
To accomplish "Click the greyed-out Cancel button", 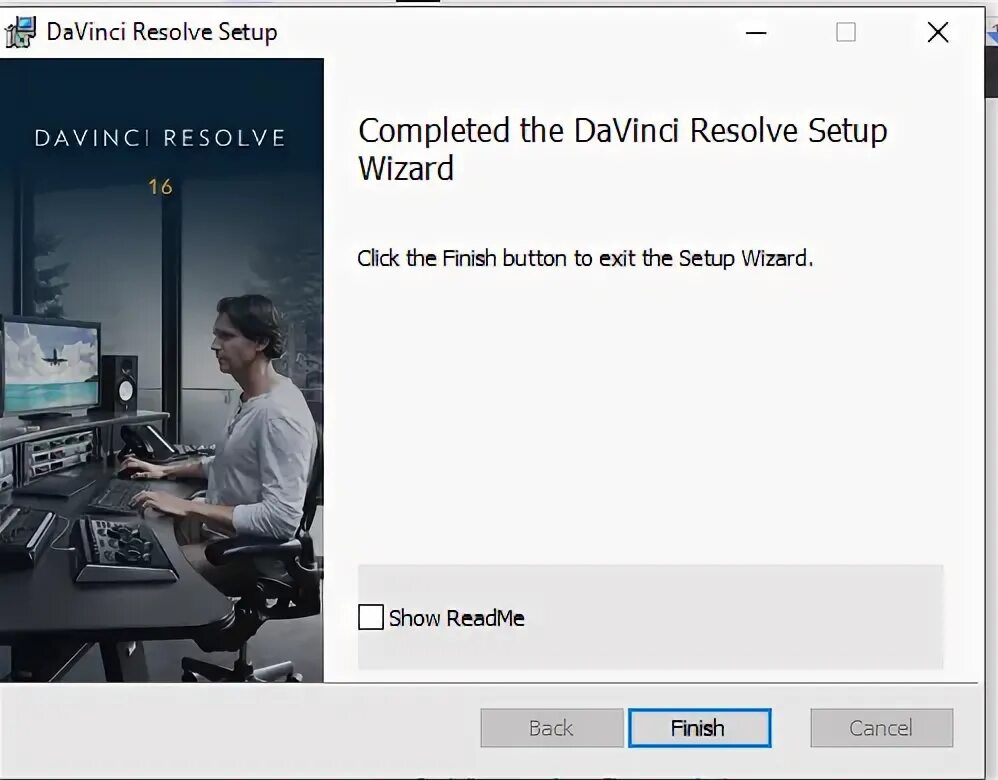I will click(x=882, y=728).
